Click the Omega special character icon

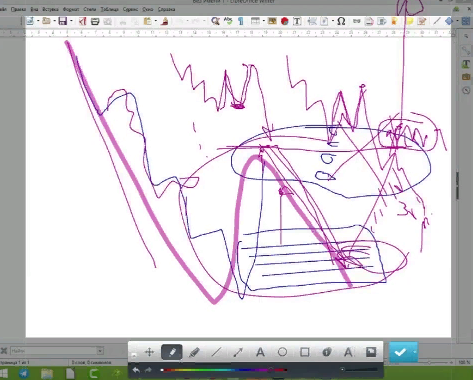click(x=341, y=21)
